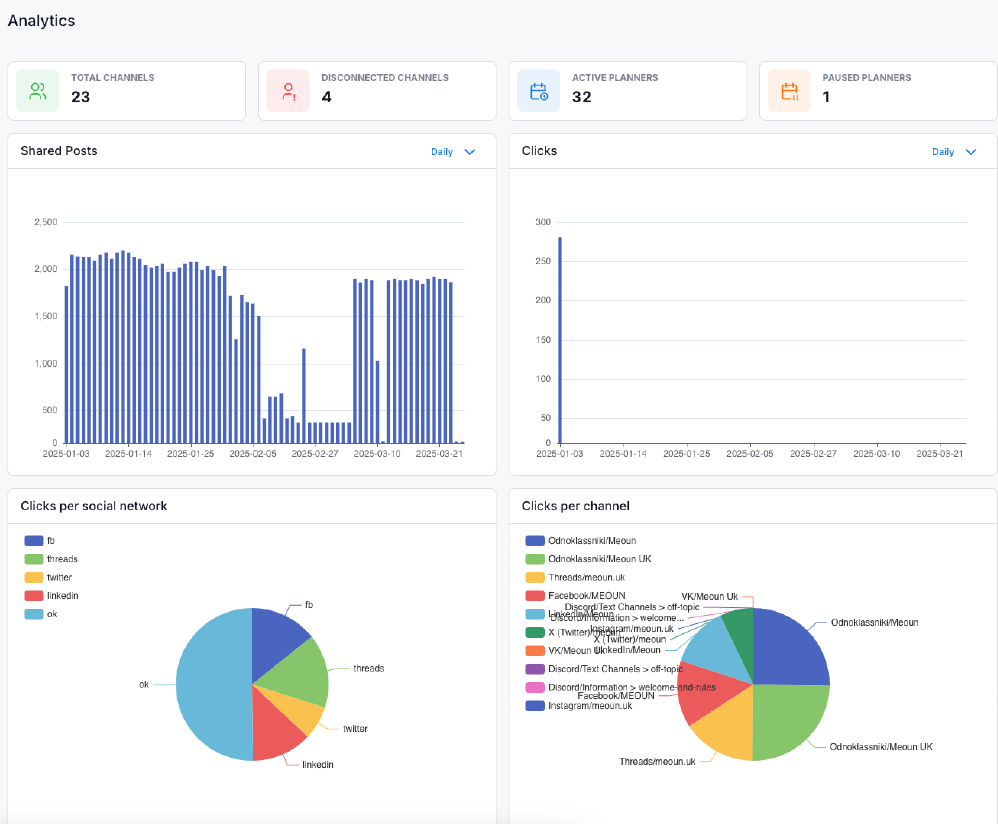Click the Total Channels stat card
Screen dimensions: 998x824
click(x=126, y=91)
